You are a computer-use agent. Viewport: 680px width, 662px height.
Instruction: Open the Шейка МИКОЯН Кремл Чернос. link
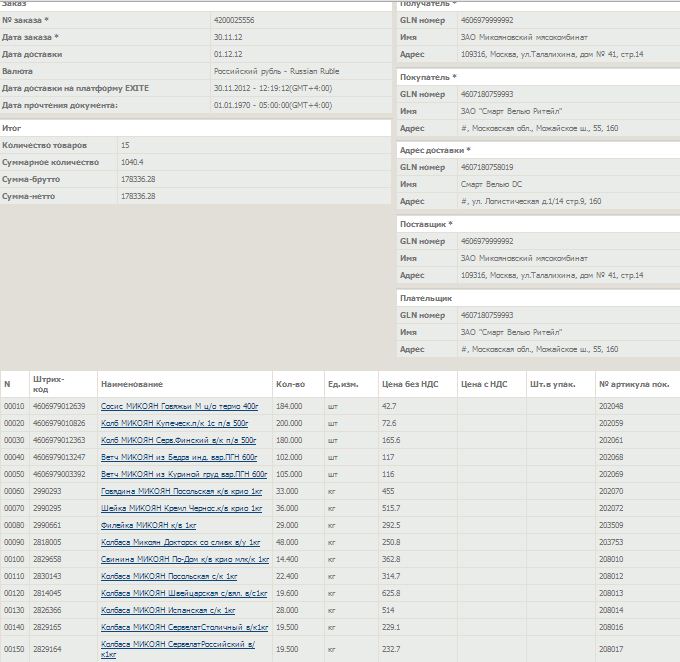click(181, 508)
